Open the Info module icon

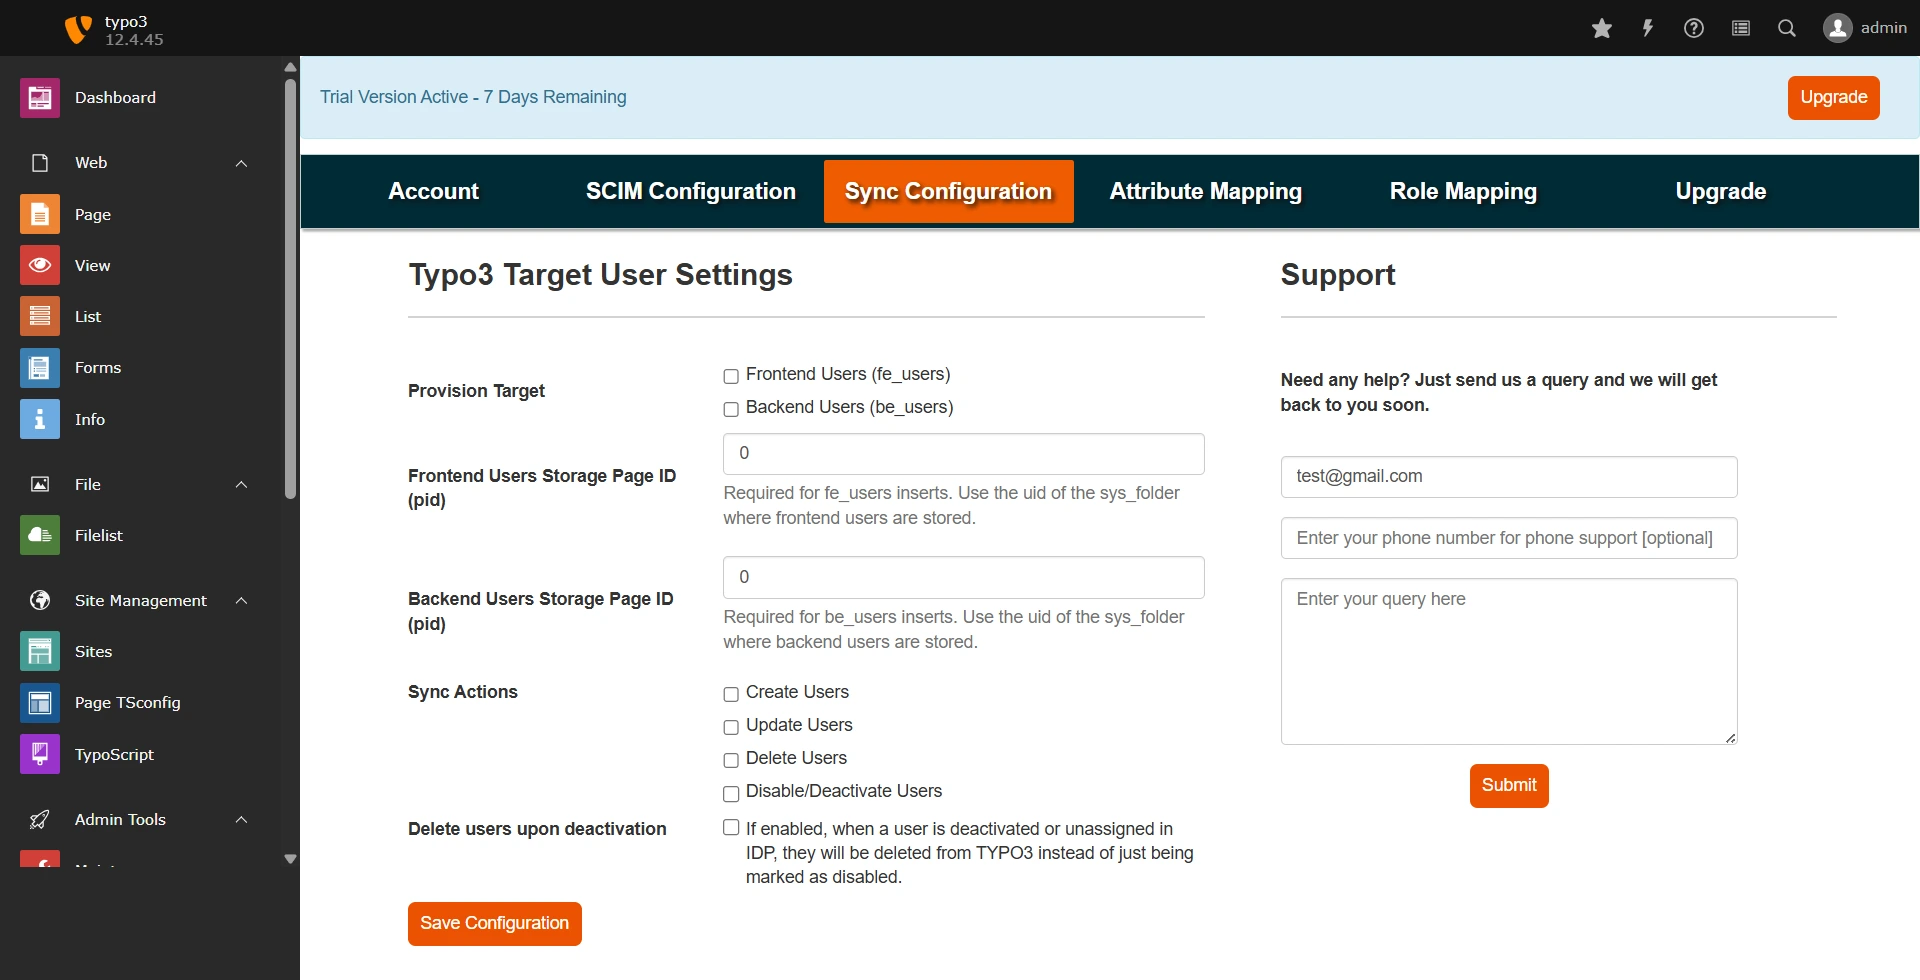[x=40, y=419]
